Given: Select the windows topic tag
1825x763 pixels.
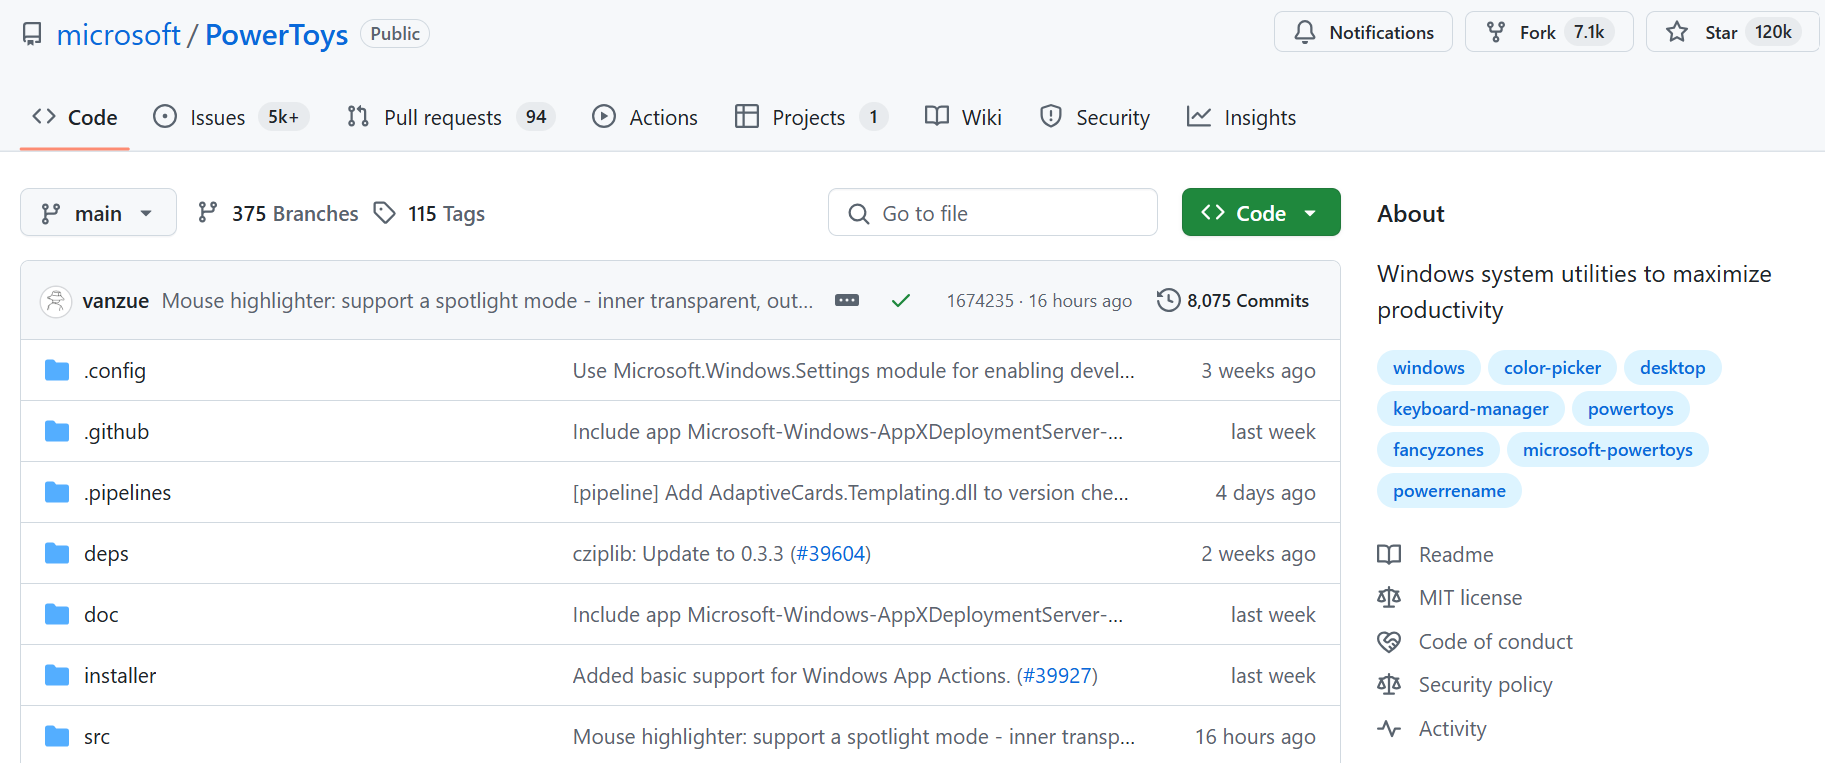Looking at the screenshot, I should [1428, 368].
